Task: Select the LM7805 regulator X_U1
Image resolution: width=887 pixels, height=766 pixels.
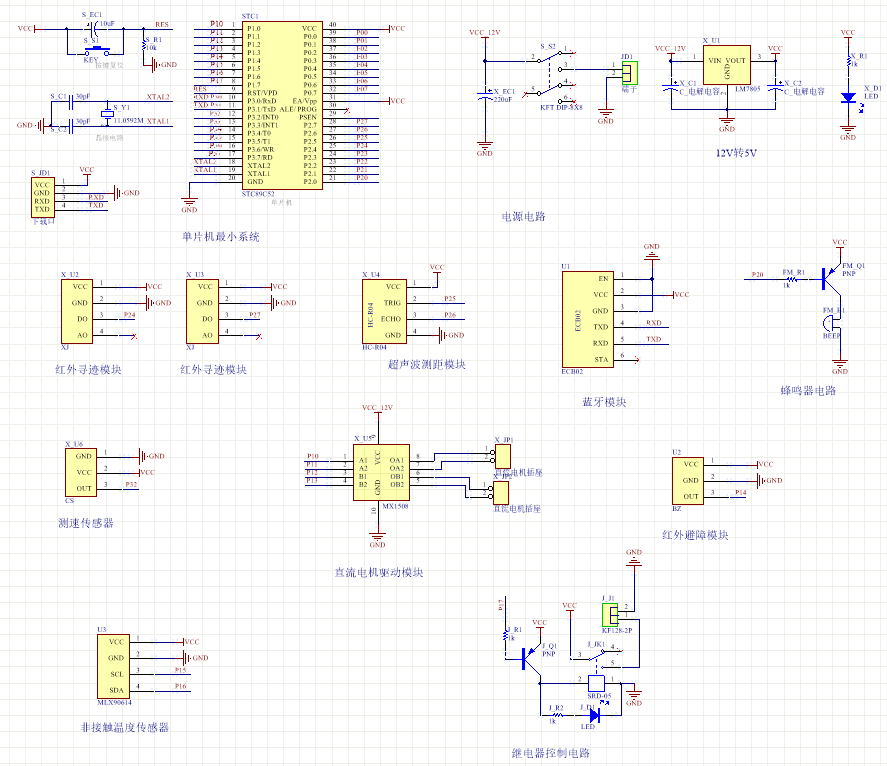Action: 727,65
